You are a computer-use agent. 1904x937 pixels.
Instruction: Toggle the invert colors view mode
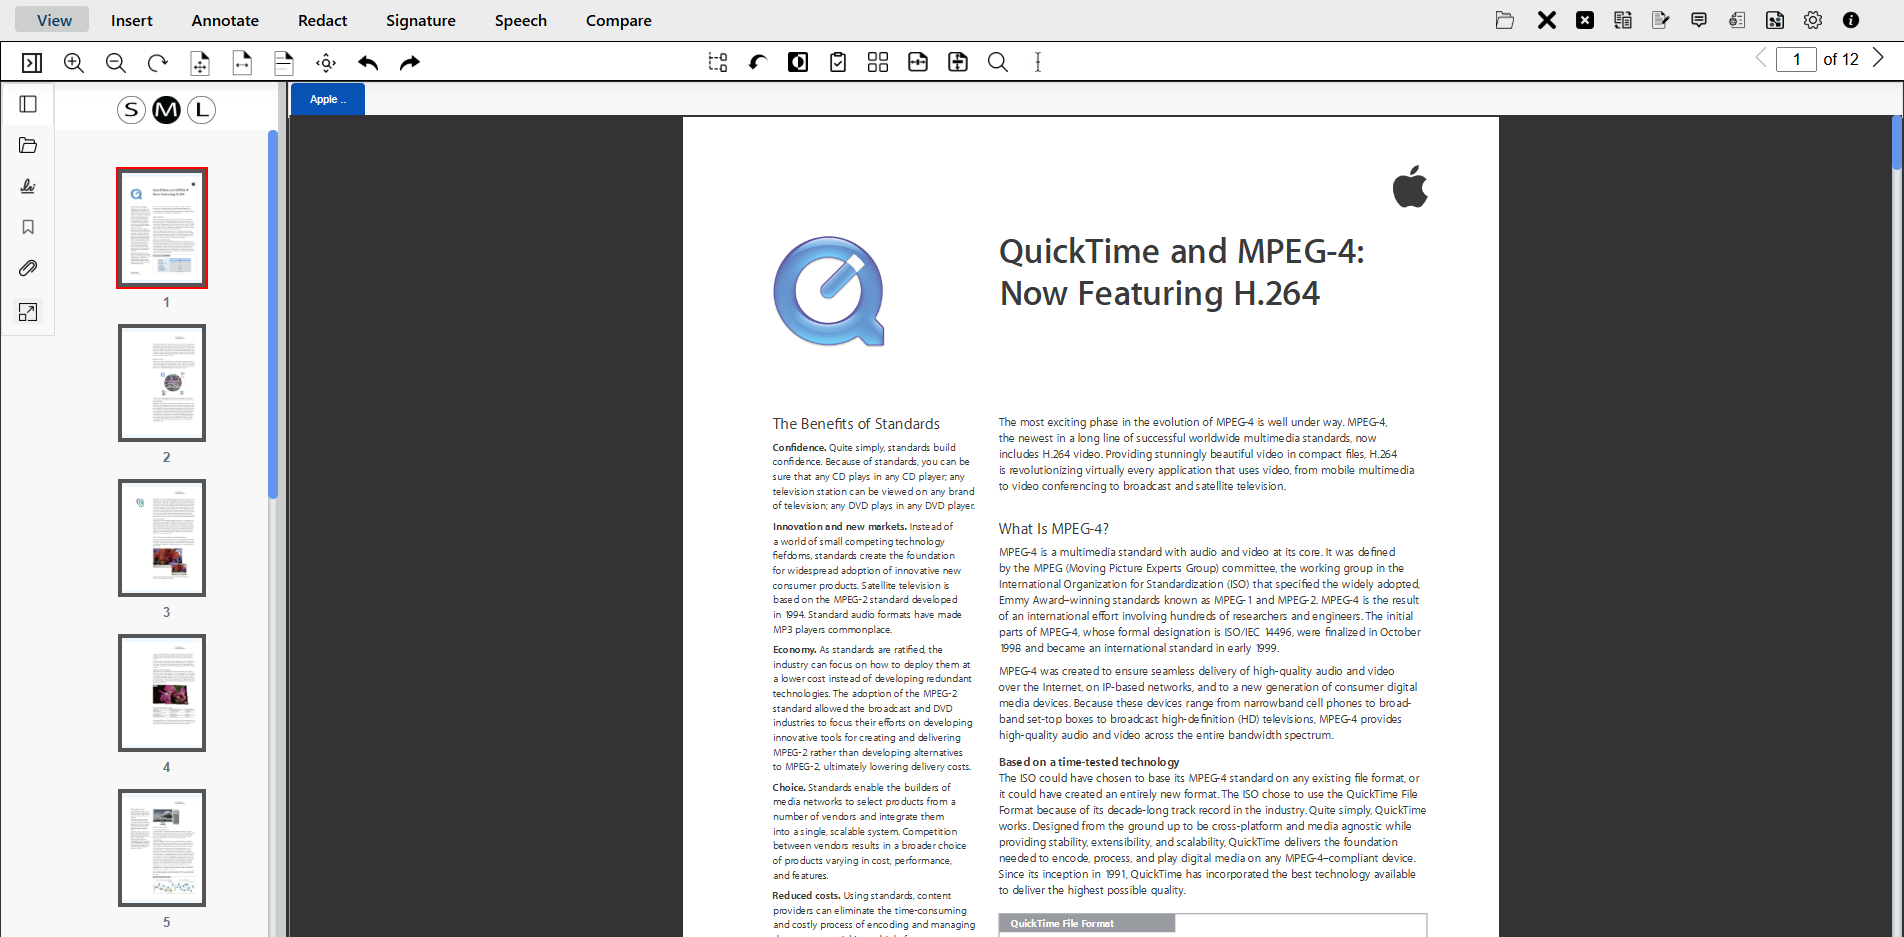pyautogui.click(x=797, y=62)
